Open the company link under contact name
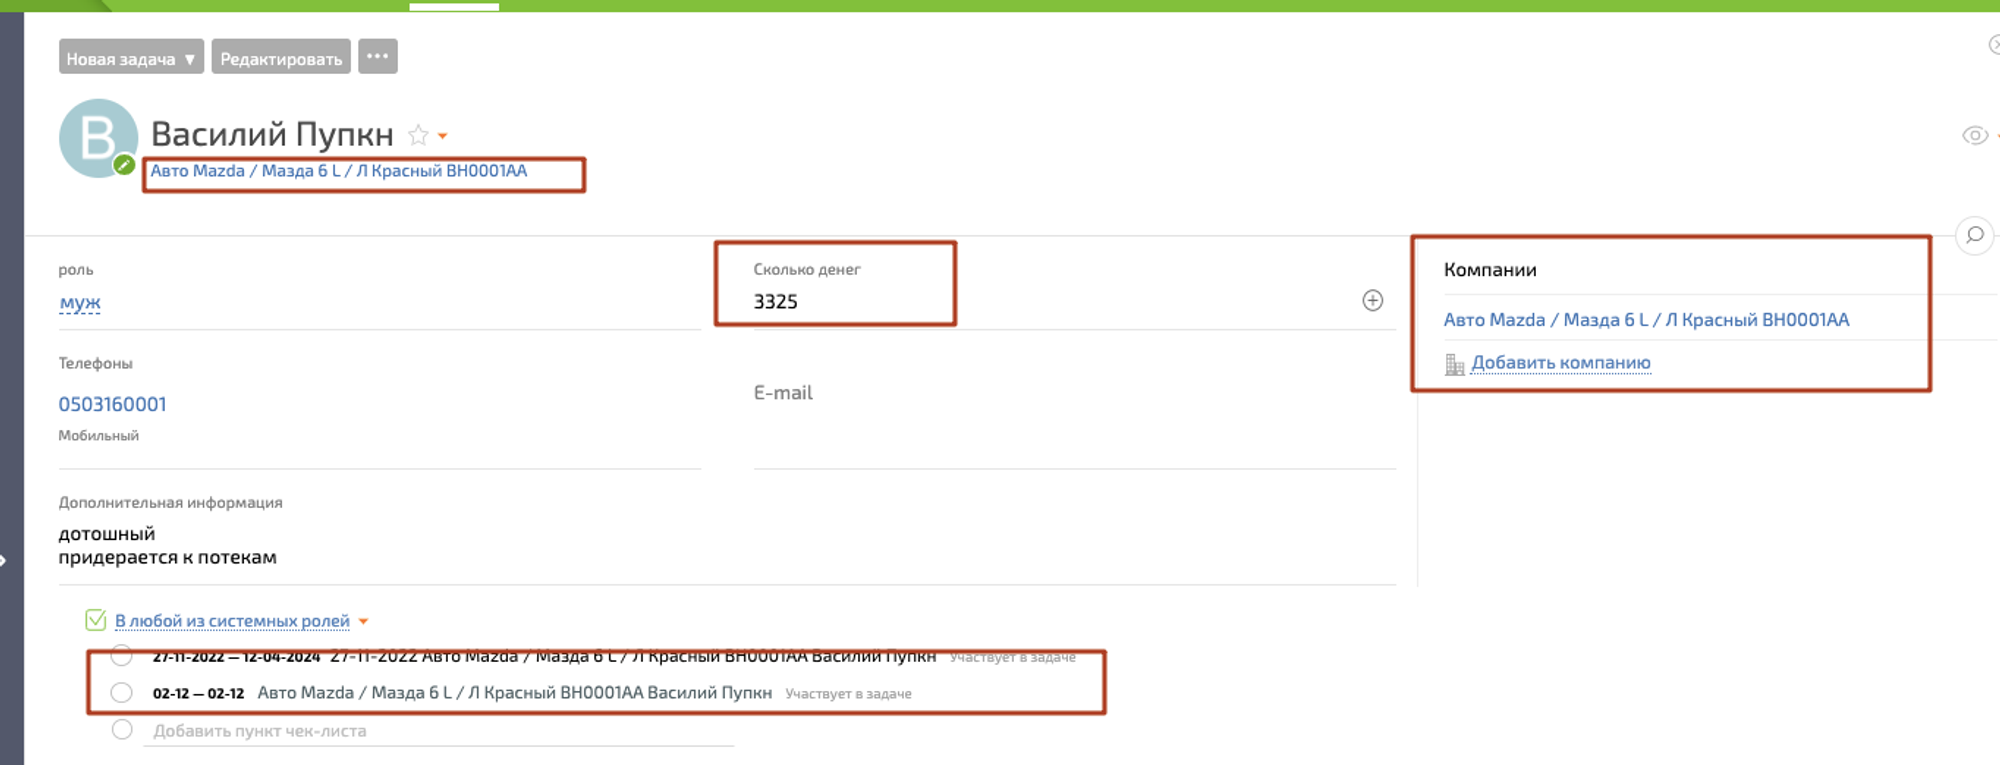The height and width of the screenshot is (765, 2000). click(338, 171)
